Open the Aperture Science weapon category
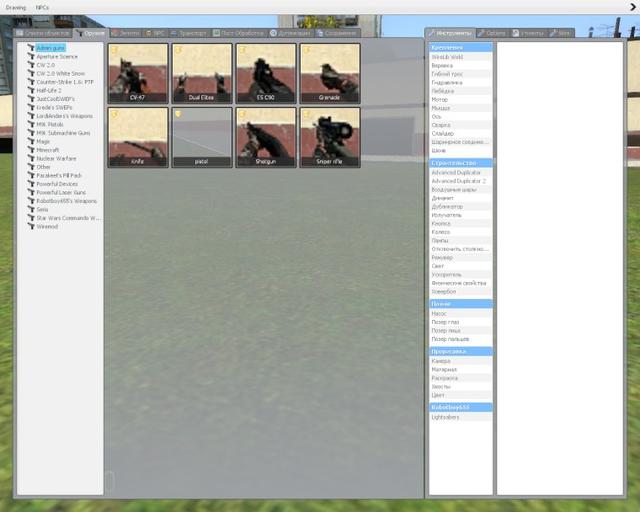The image size is (640, 512). coord(57,57)
